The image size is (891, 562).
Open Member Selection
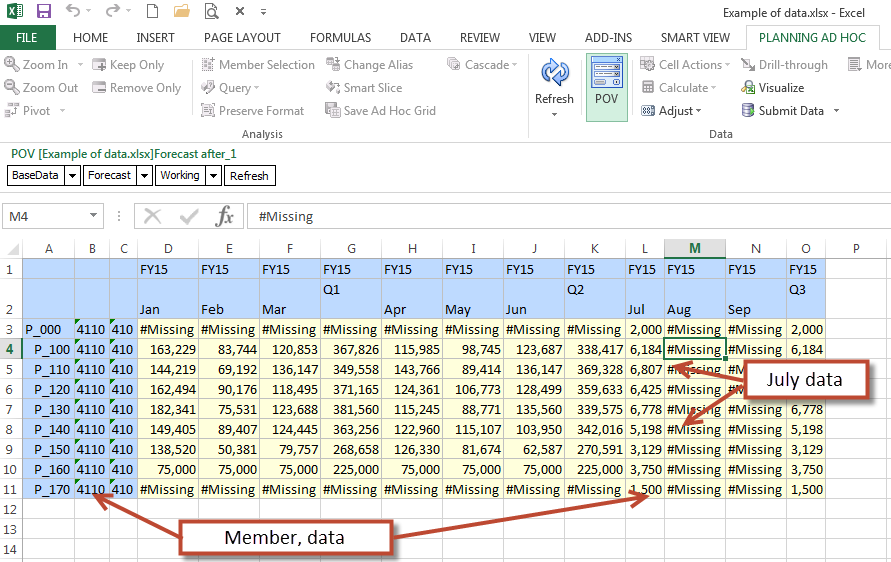pyautogui.click(x=258, y=65)
